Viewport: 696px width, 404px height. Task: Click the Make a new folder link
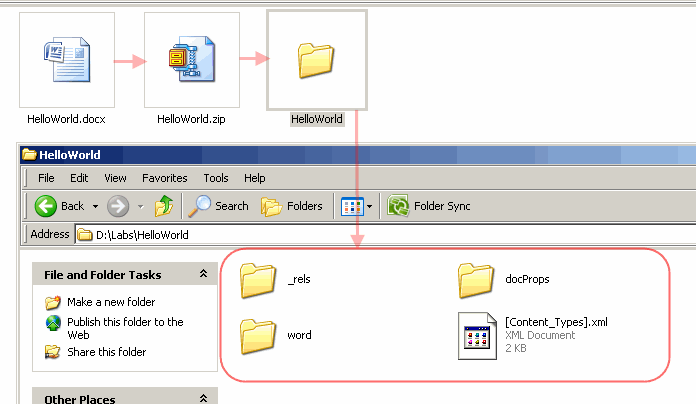[111, 302]
